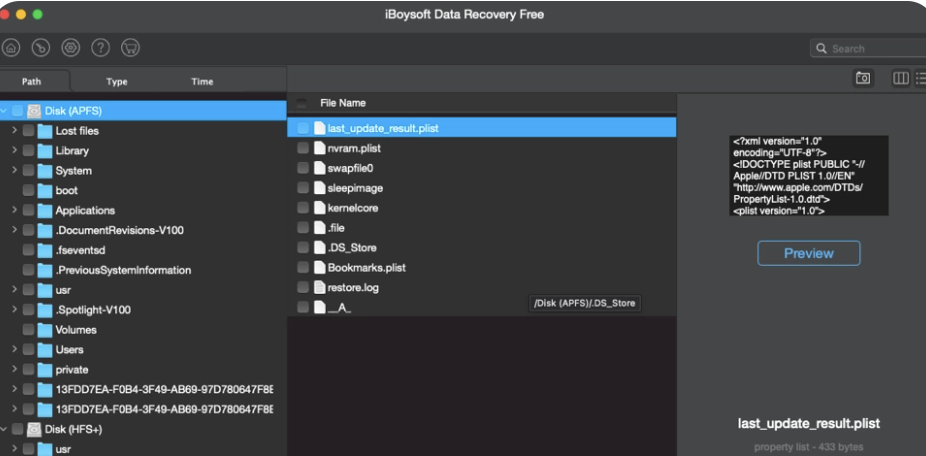Open the scan/recover toolbar icon

[x=41, y=48]
